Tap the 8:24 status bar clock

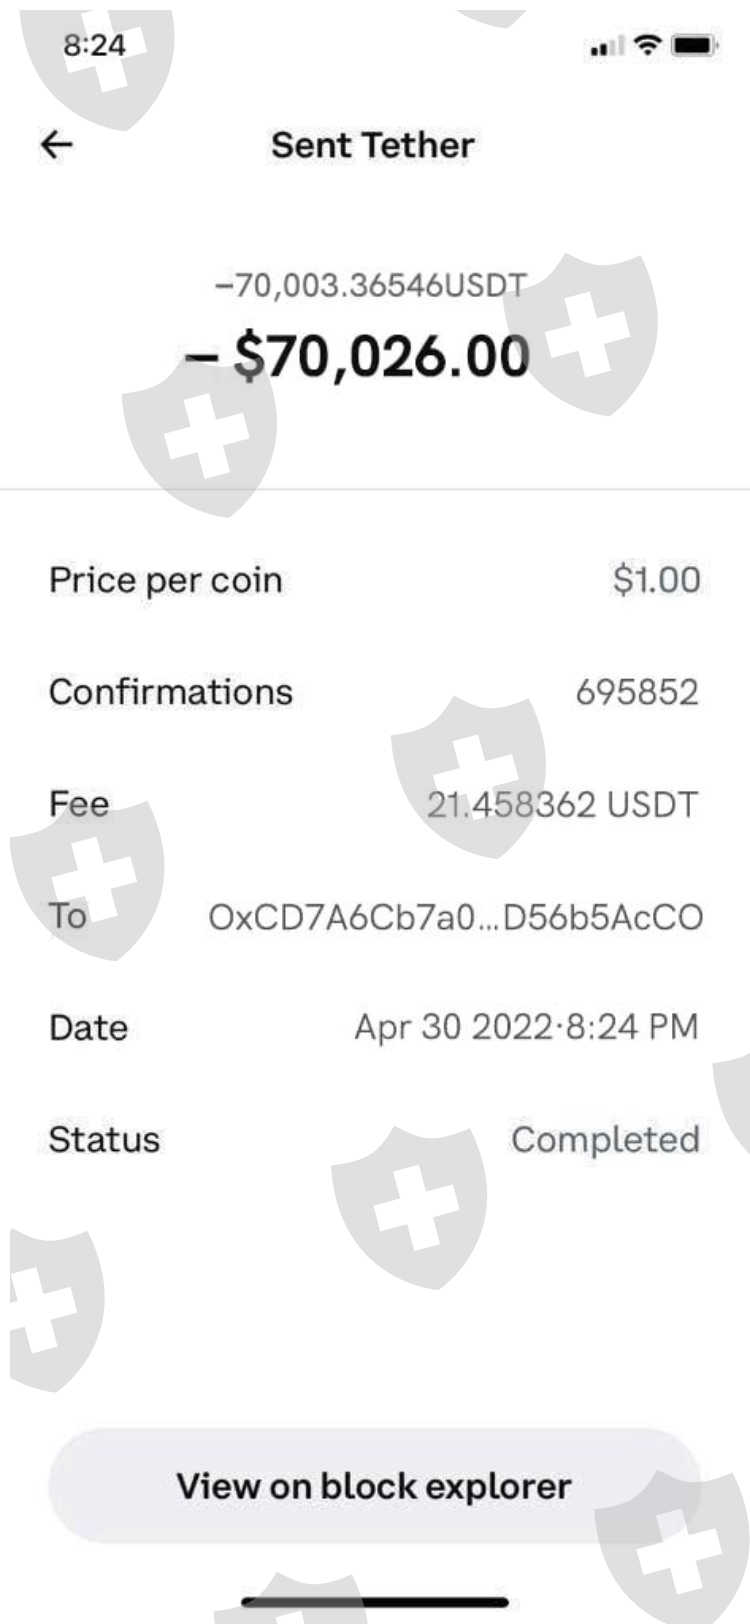click(x=94, y=45)
